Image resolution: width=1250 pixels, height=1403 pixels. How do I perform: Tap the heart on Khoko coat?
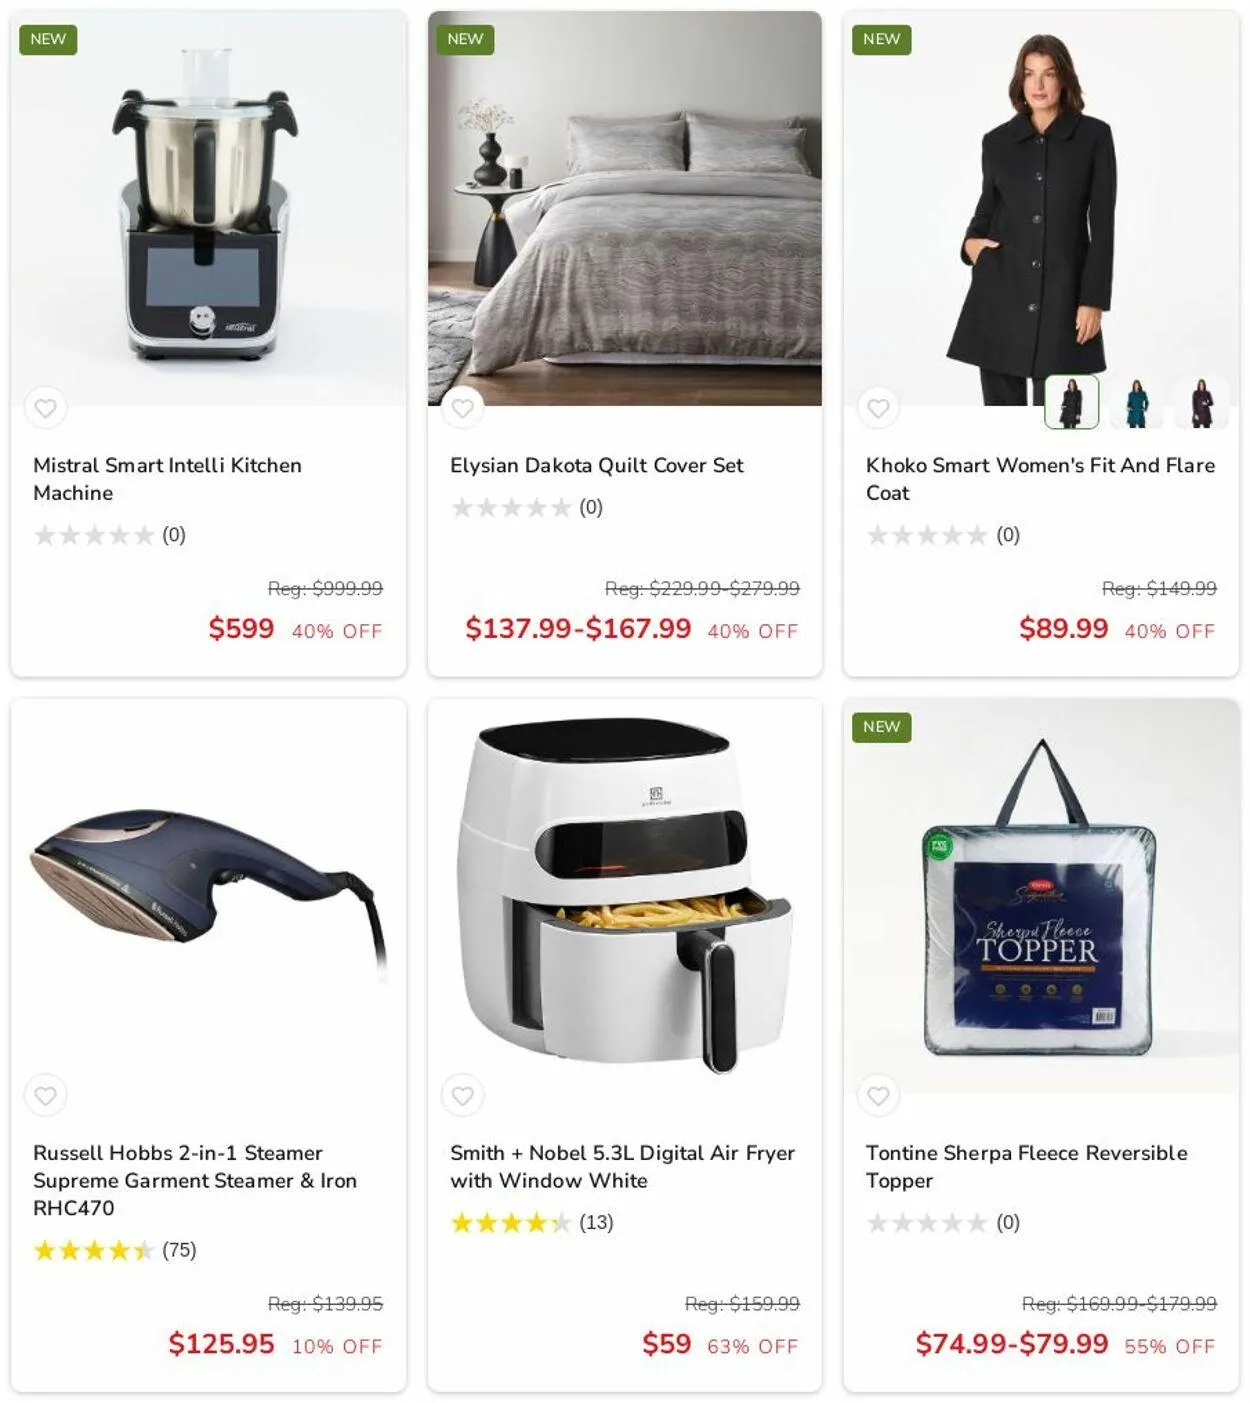point(878,408)
